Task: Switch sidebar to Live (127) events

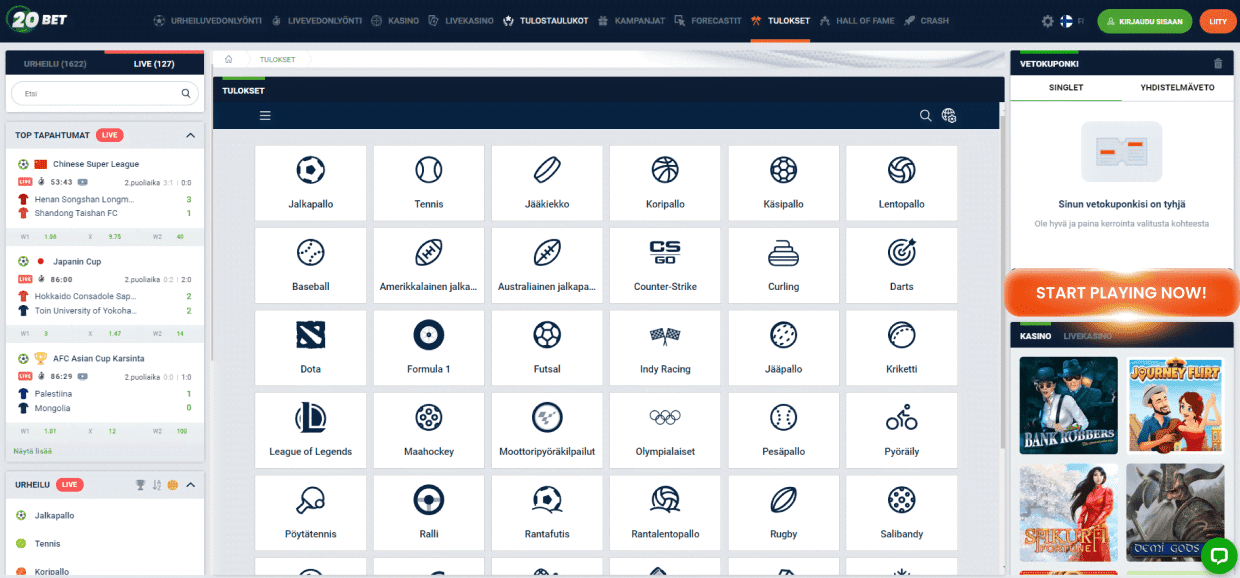Action: 154,64
